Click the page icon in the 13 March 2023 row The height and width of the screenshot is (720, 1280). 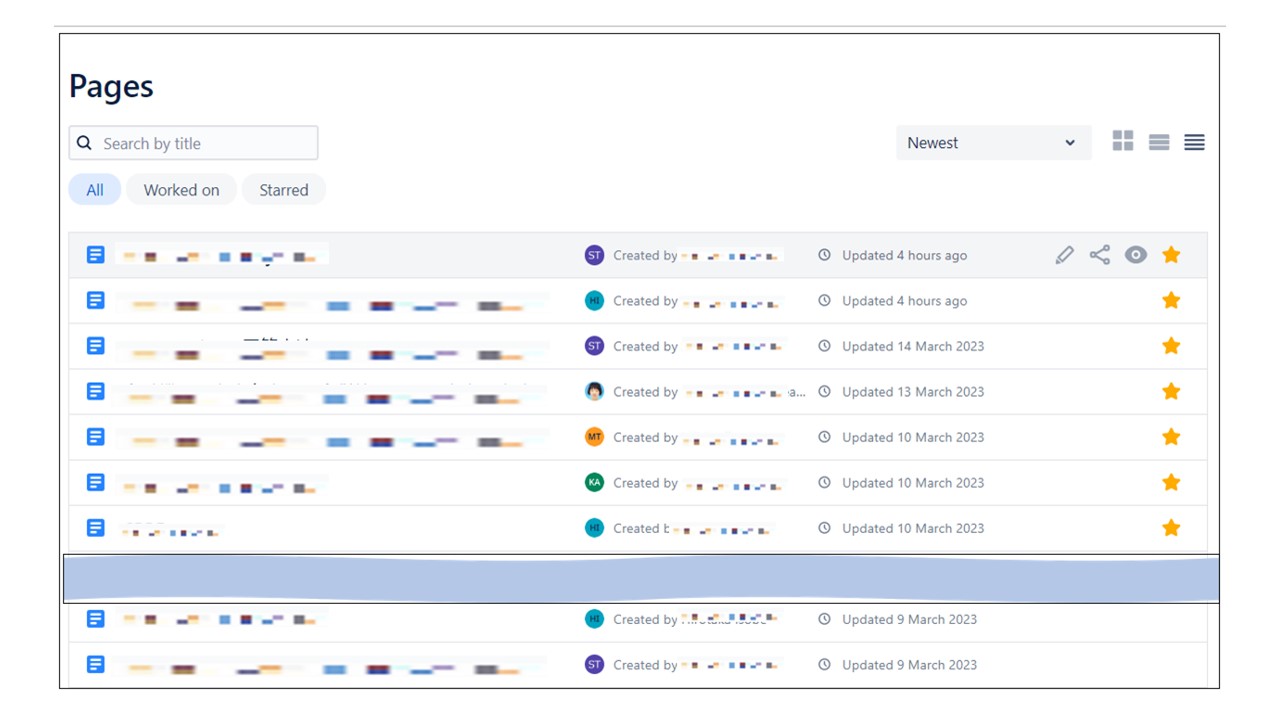point(95,392)
